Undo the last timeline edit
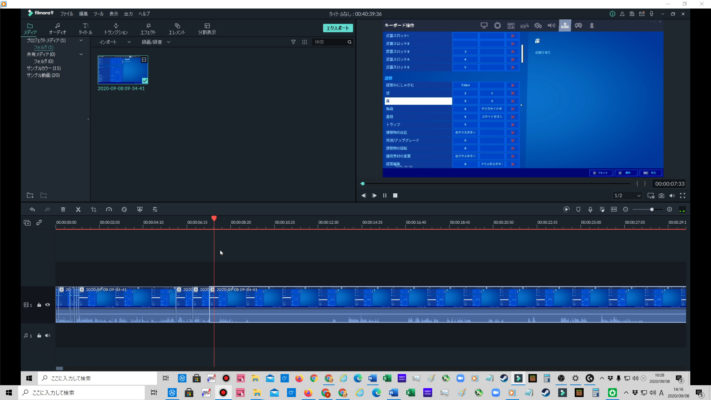Image resolution: width=711 pixels, height=400 pixels. point(32,210)
